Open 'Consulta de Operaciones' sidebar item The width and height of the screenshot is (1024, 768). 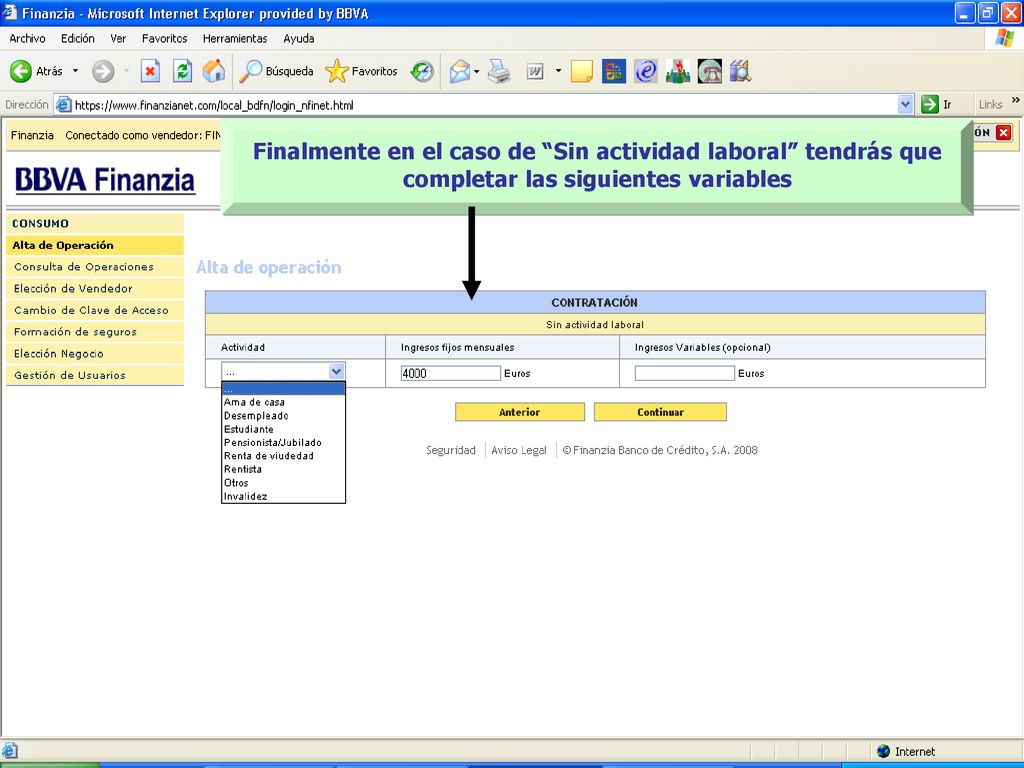click(95, 266)
